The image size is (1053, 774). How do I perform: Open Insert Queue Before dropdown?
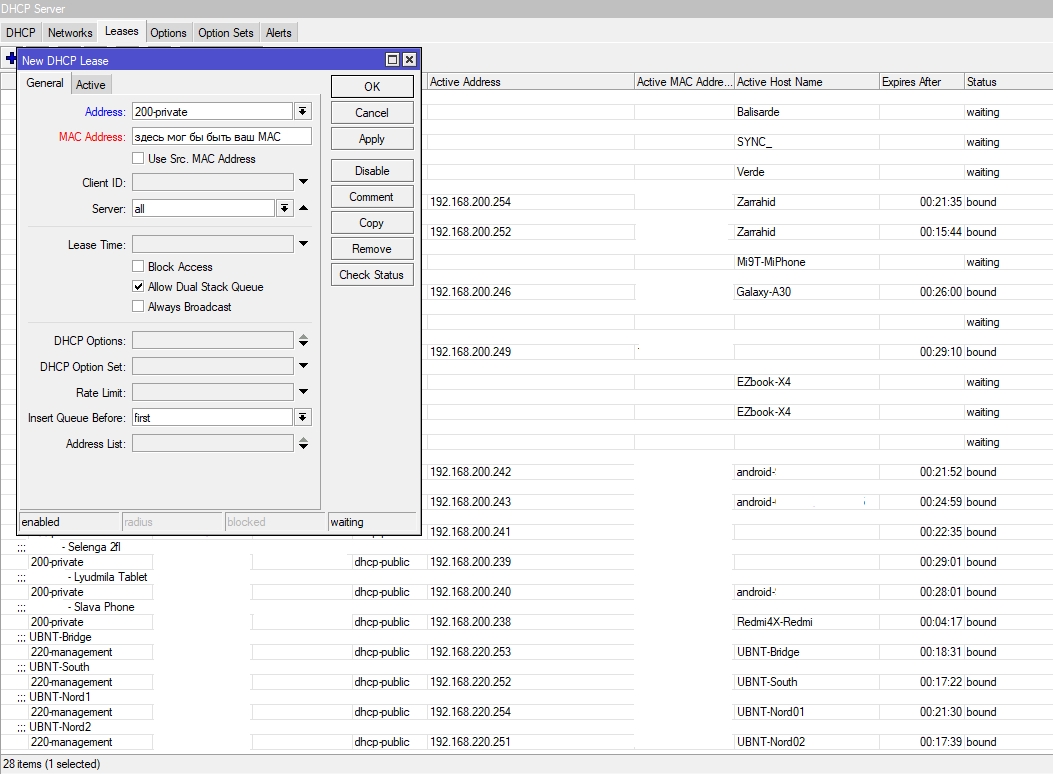pos(303,417)
